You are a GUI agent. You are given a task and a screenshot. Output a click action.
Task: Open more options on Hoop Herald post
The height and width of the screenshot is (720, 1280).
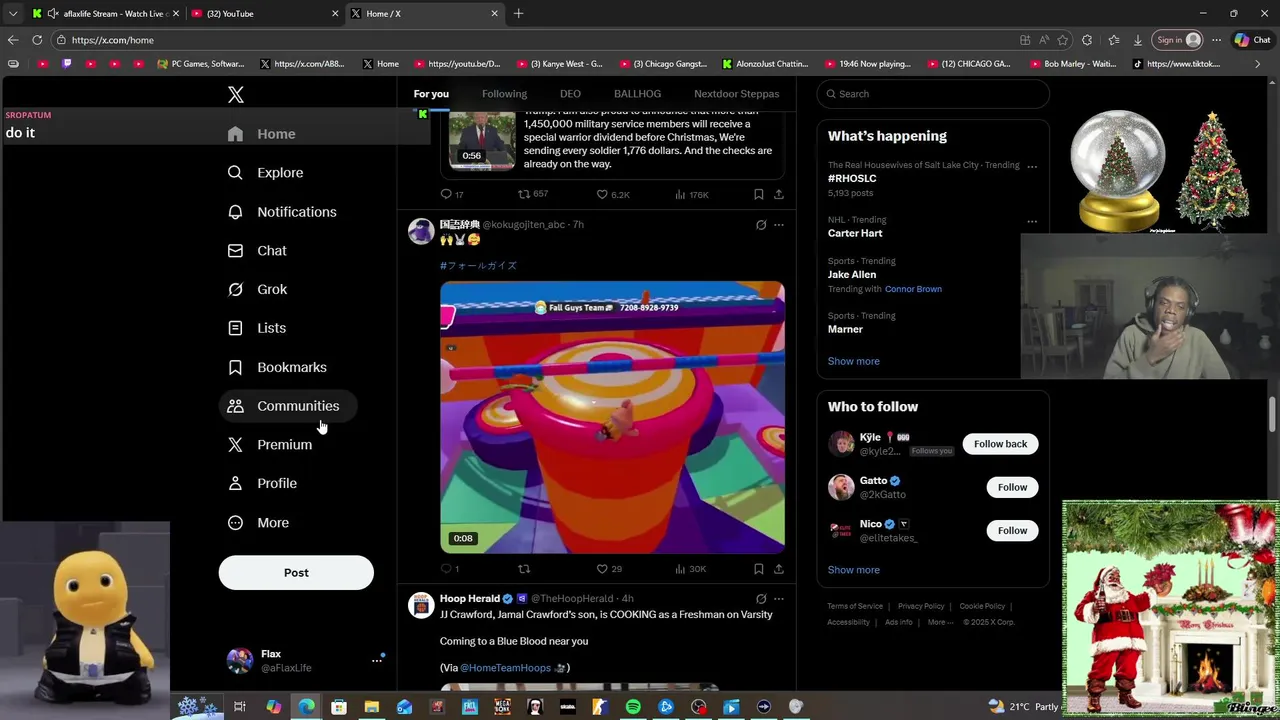[779, 599]
